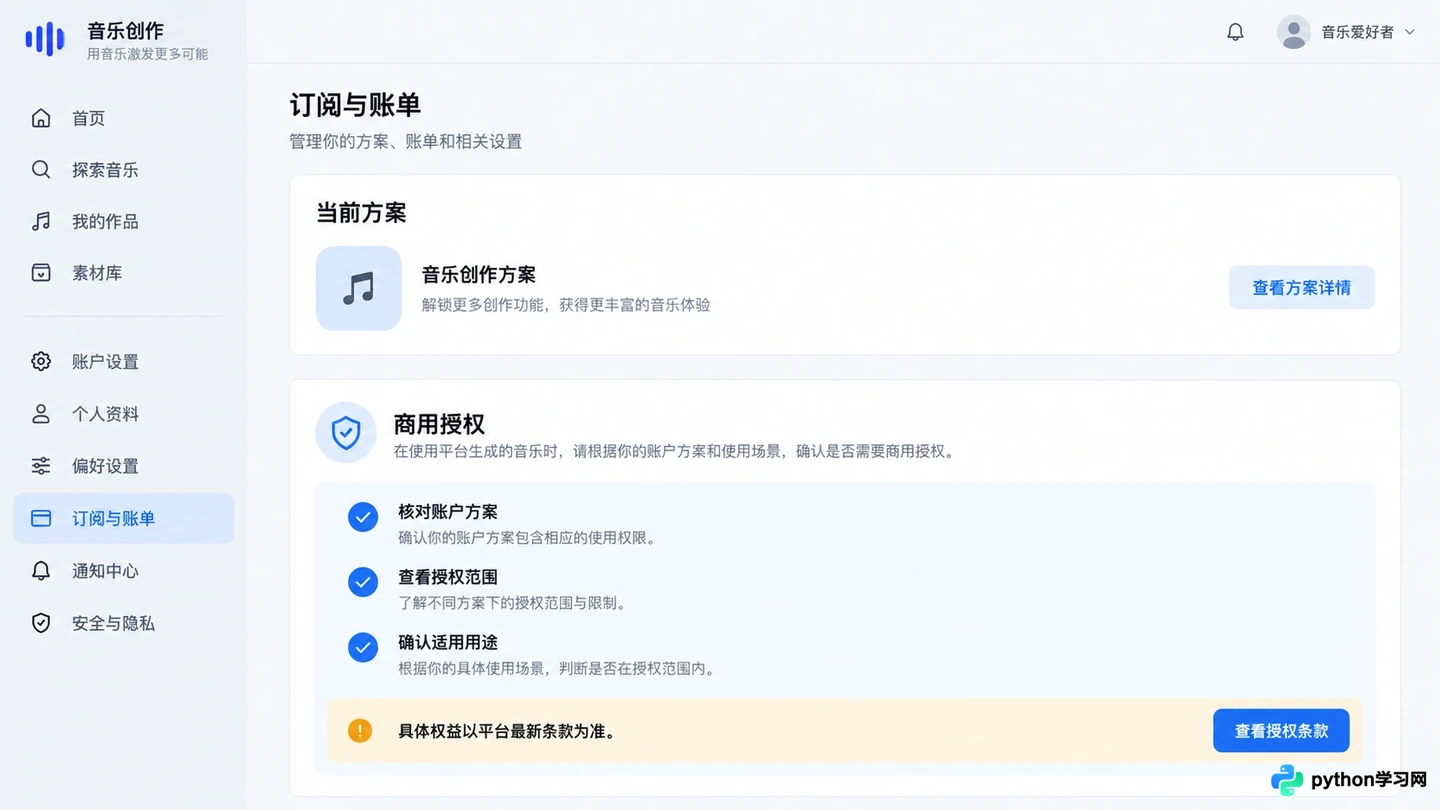Image resolution: width=1440 pixels, height=810 pixels.
Task: Select 我的作品 in the sidebar
Action: pyautogui.click(x=124, y=222)
